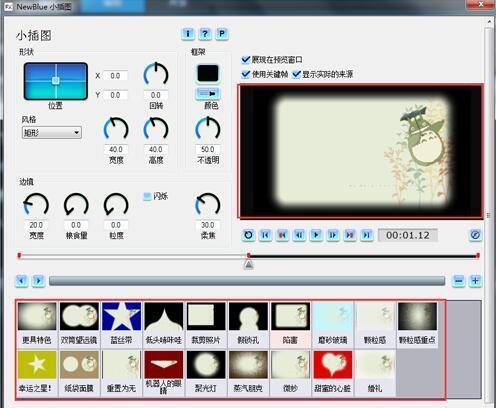Click the loop playback icon
Screen dimensions: 496x408
tap(248, 235)
